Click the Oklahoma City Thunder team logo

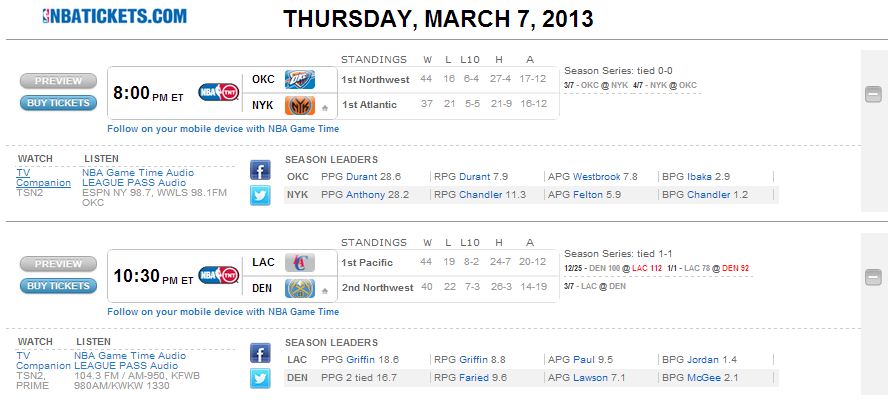[x=300, y=80]
